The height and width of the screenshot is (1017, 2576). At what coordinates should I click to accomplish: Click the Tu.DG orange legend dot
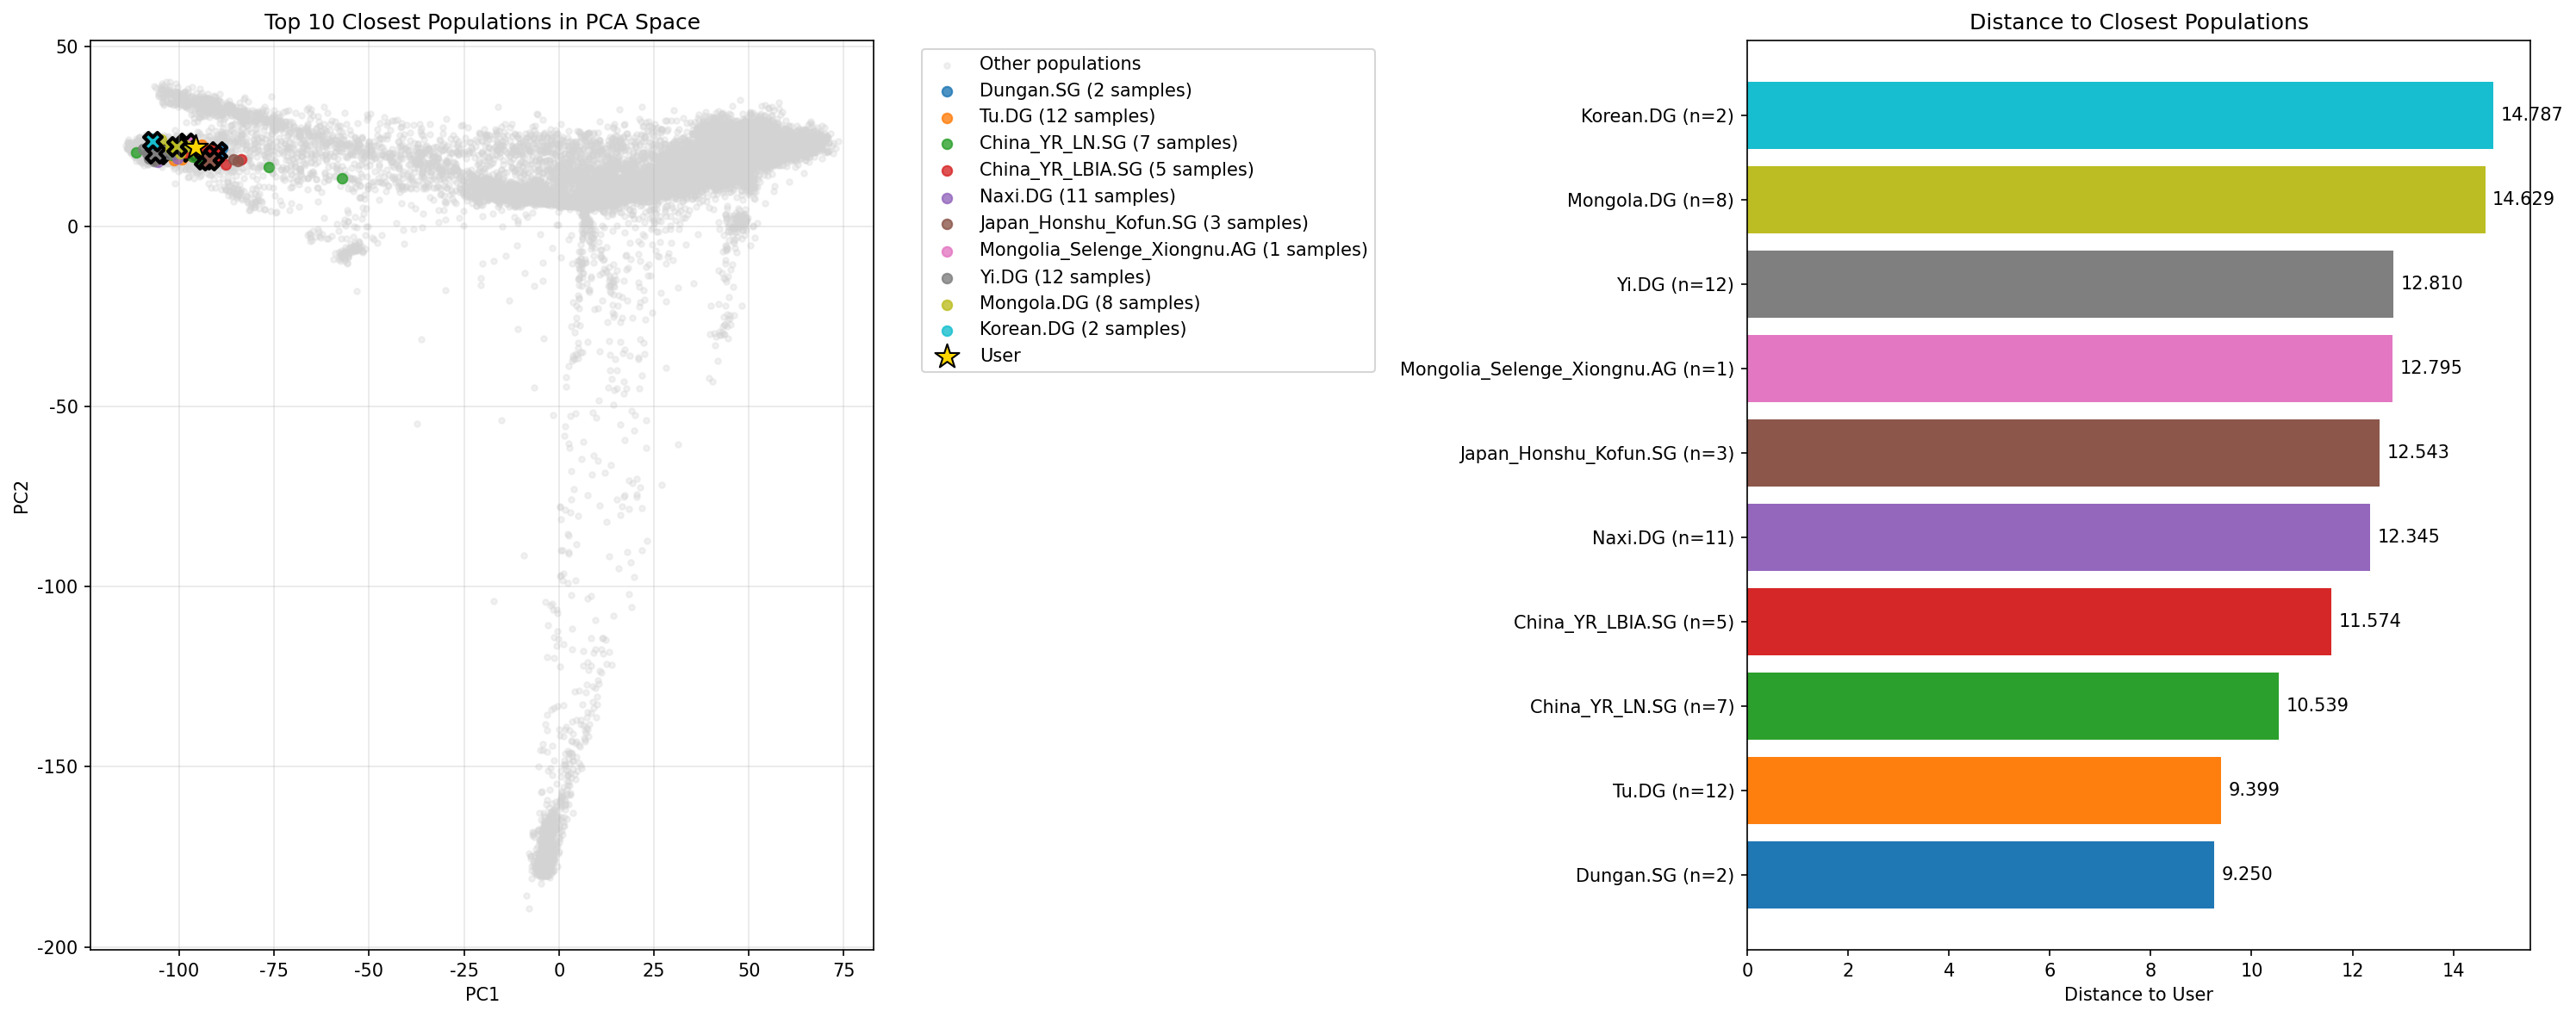pyautogui.click(x=947, y=117)
